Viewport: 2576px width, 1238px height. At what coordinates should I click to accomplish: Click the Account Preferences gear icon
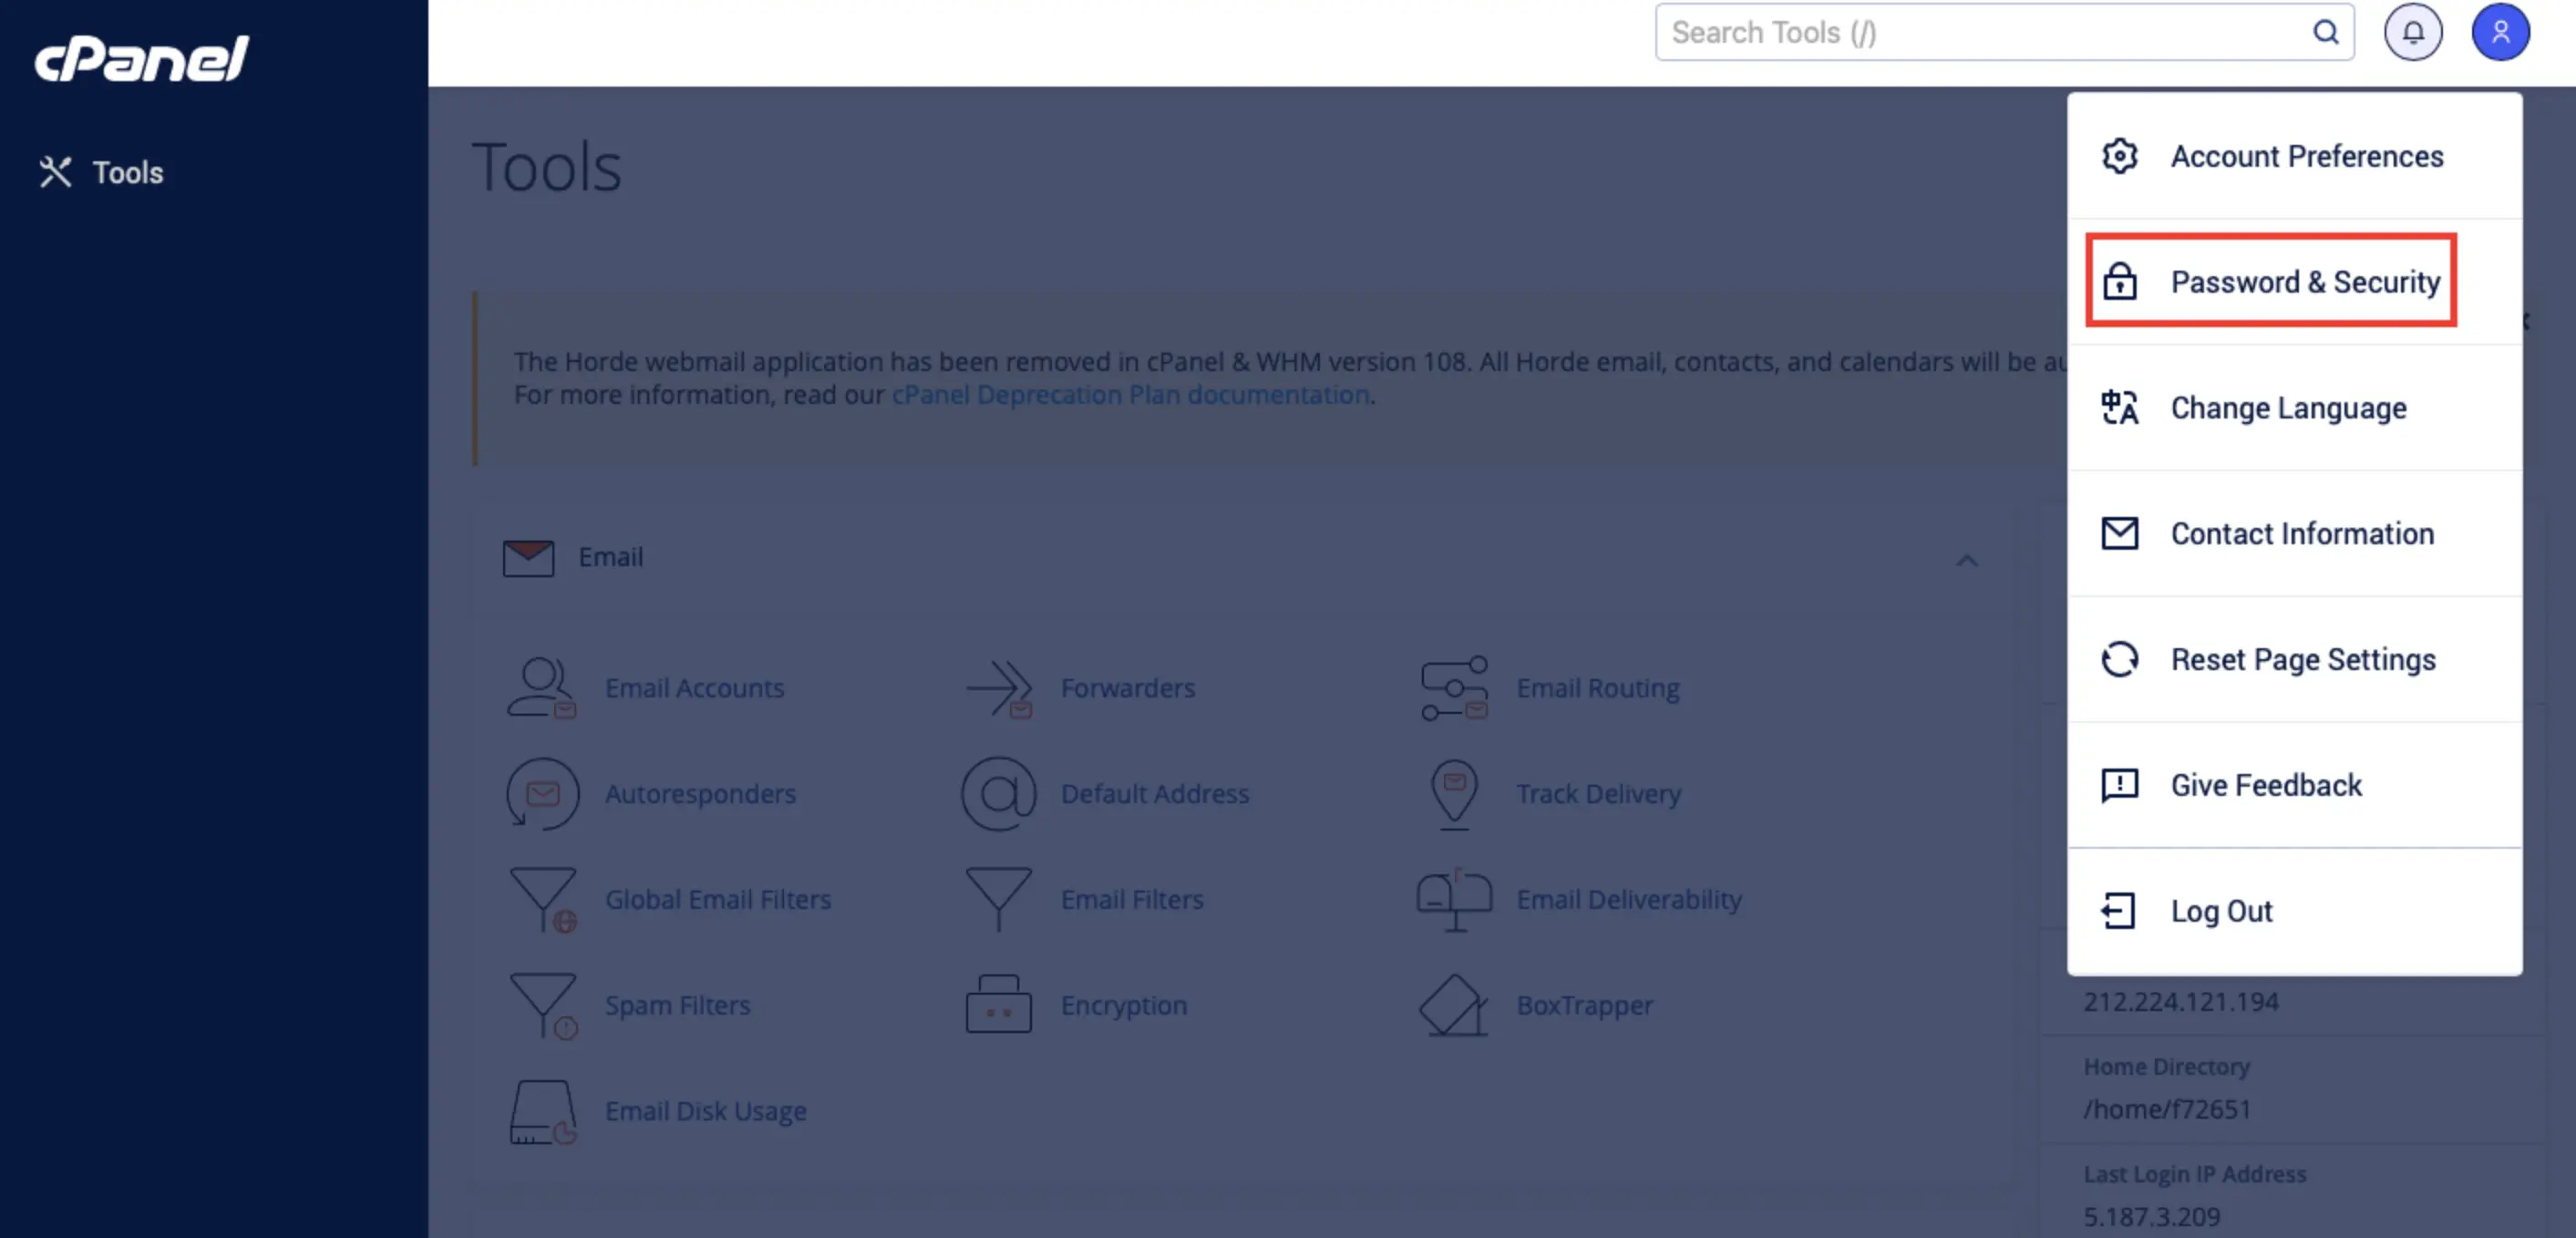coord(2119,156)
